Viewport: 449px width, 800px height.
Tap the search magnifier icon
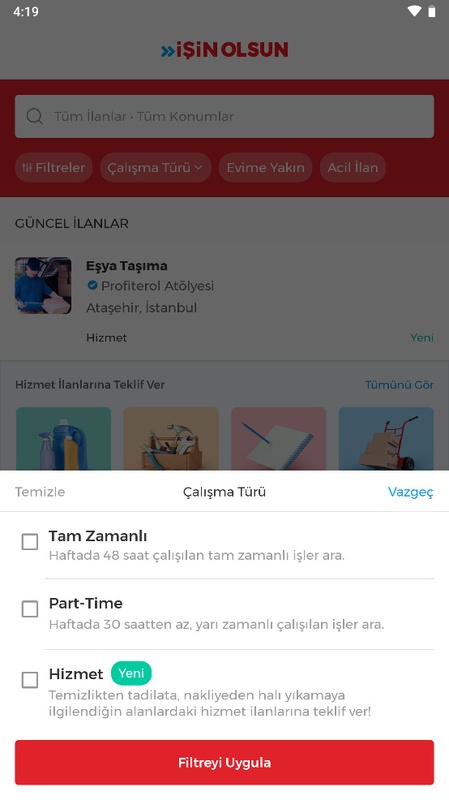34,116
